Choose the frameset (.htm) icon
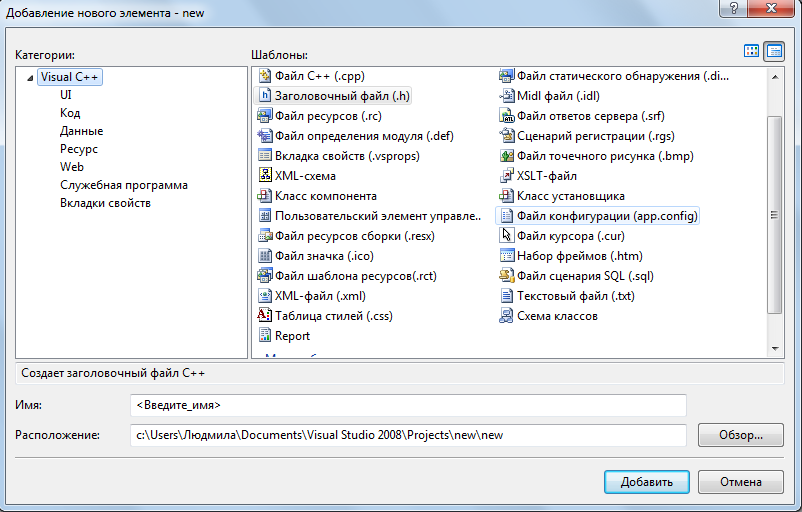Screen dimensions: 802x512 point(506,256)
